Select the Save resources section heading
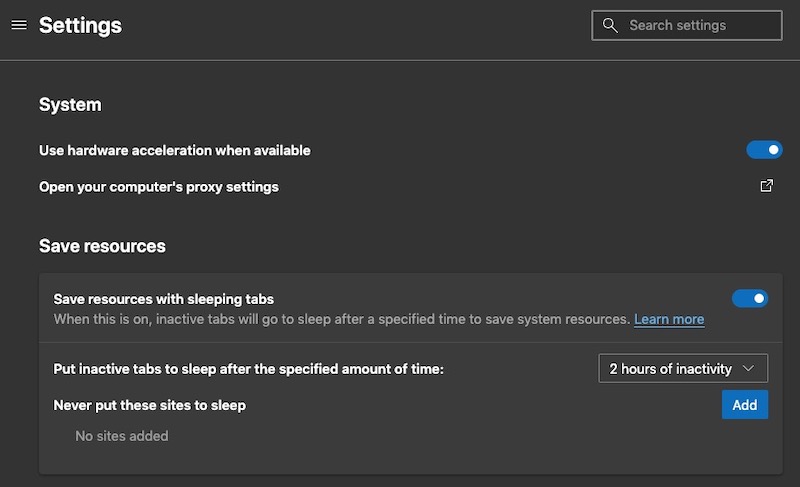 click(x=102, y=246)
